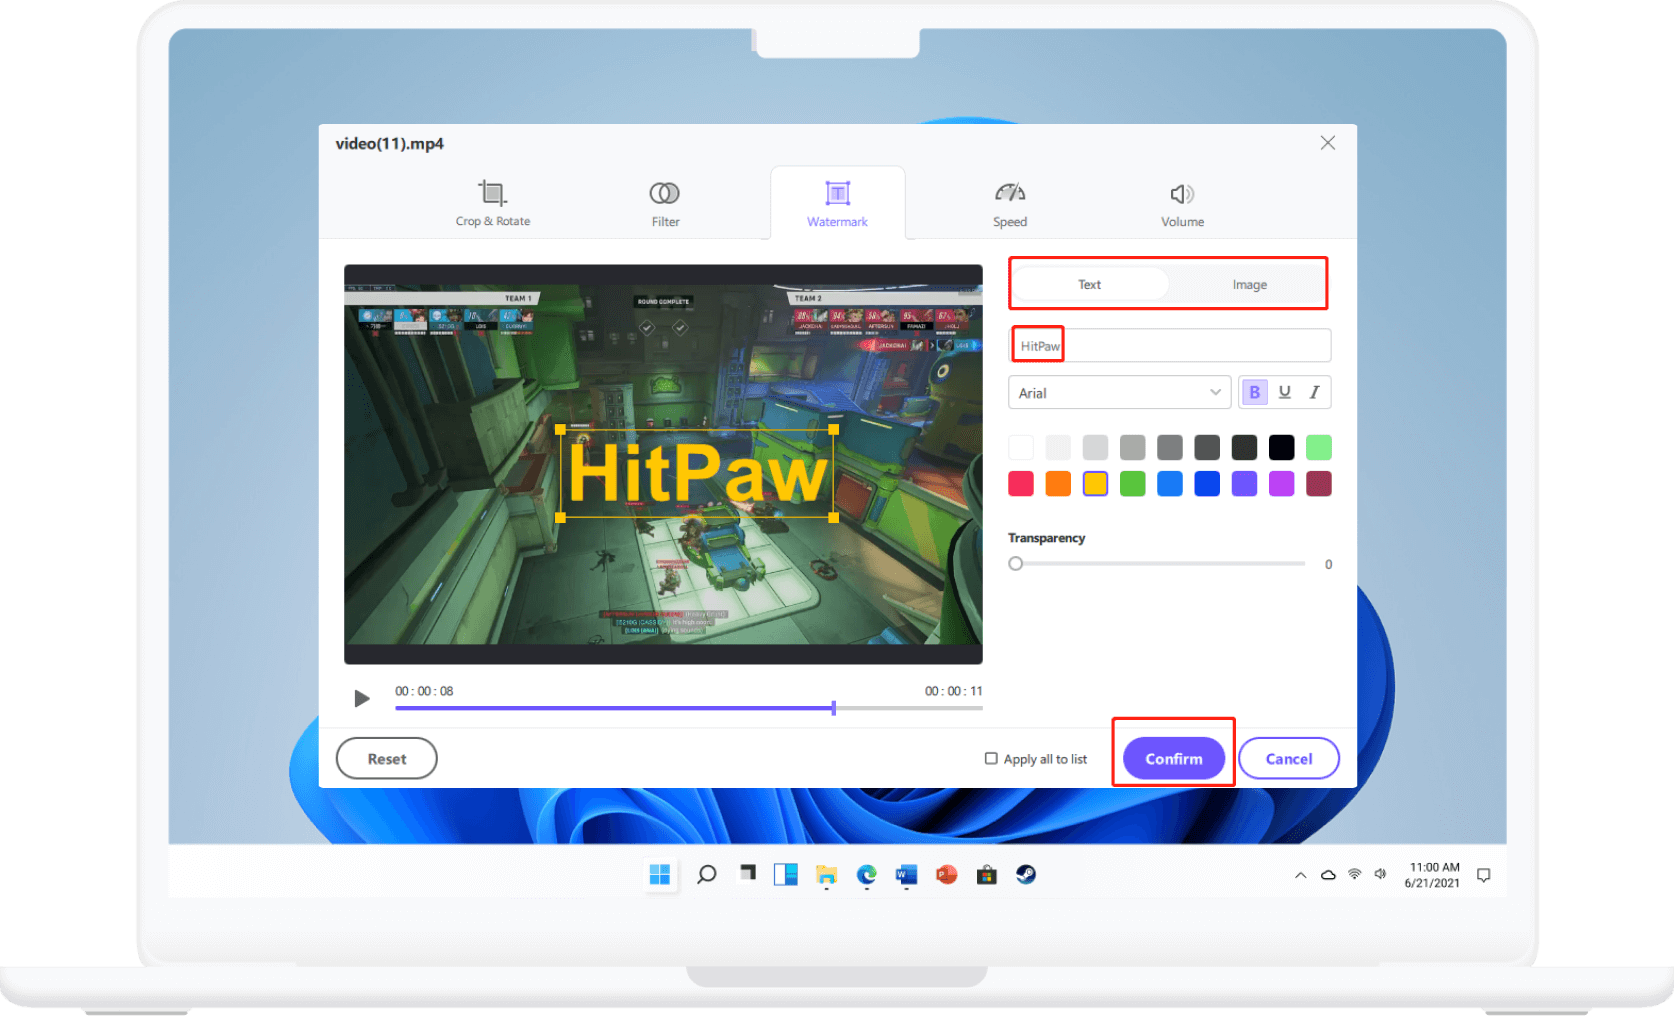Open the Windows Start menu
The width and height of the screenshot is (1674, 1016).
click(660, 875)
